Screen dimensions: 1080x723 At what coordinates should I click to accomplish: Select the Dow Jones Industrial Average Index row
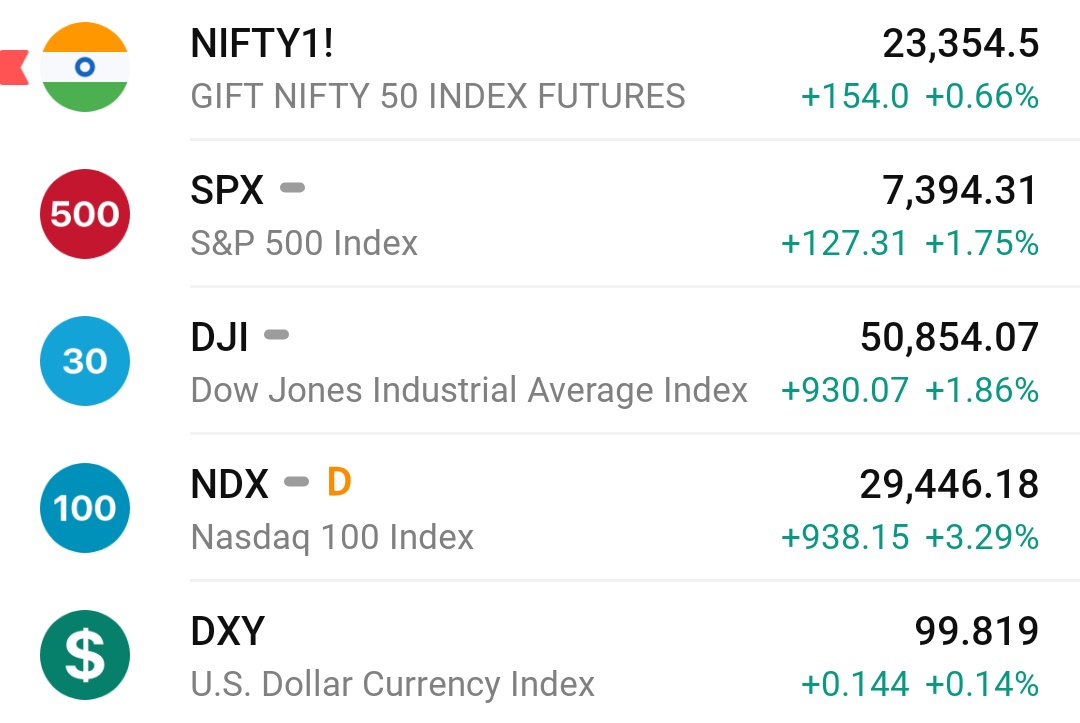tap(540, 361)
